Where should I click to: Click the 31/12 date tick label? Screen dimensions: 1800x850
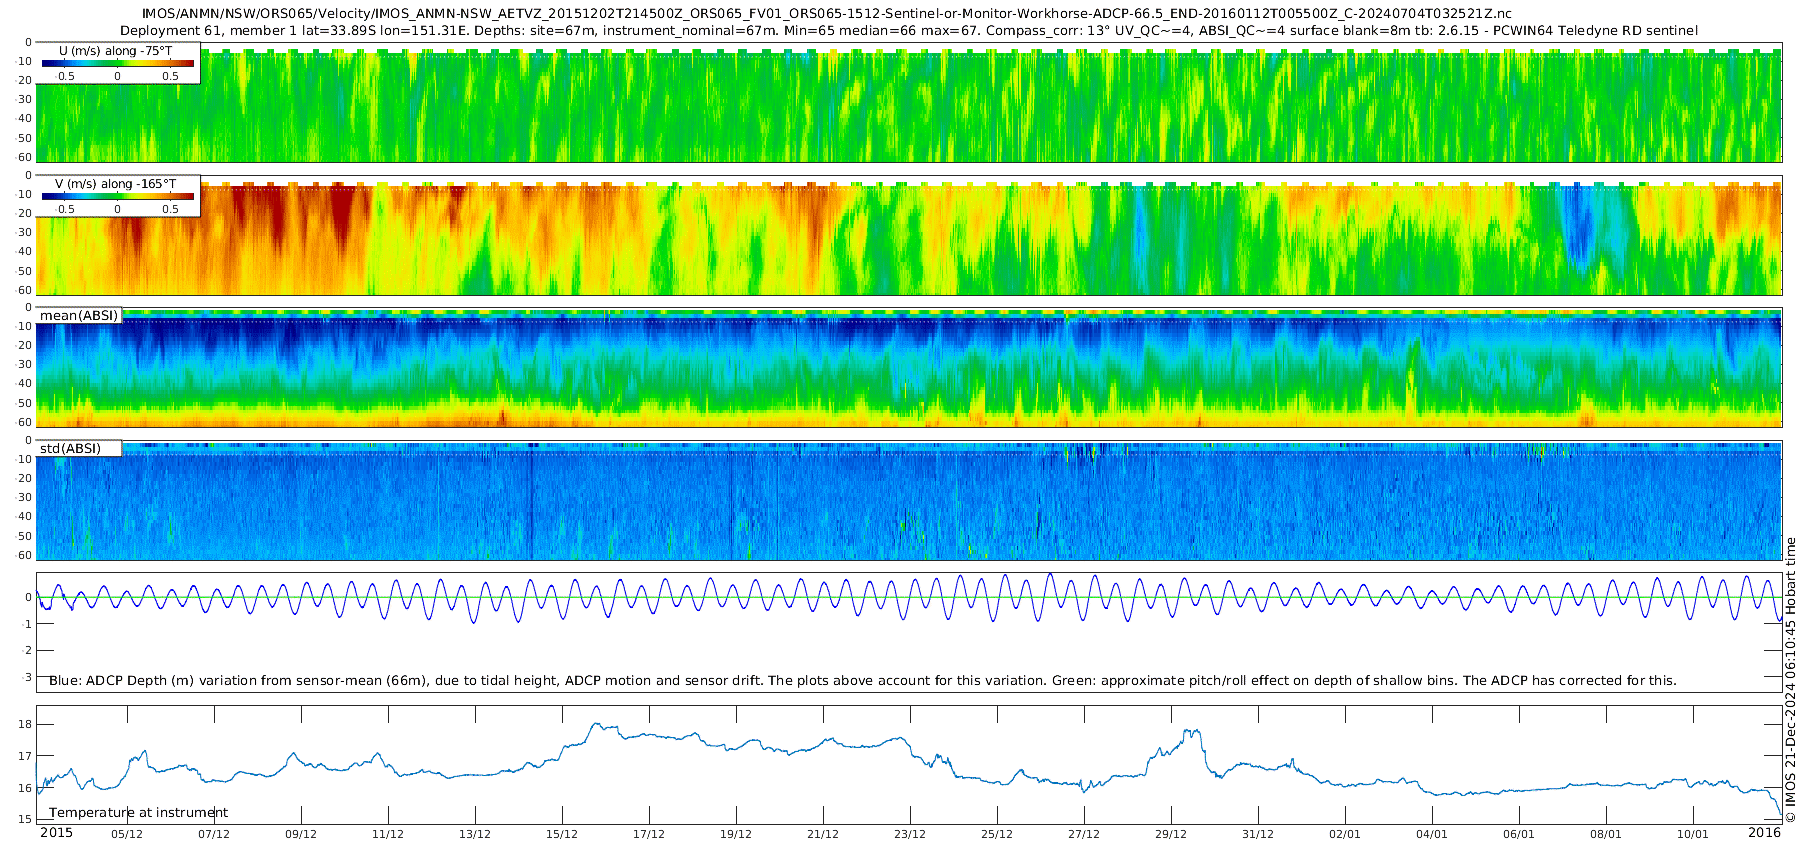[1258, 834]
